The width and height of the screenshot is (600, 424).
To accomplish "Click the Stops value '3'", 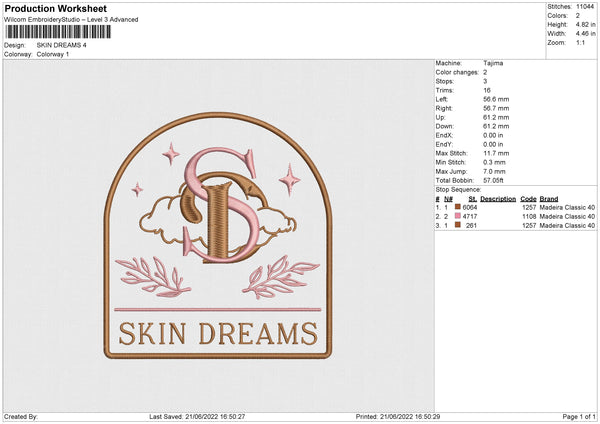I will [485, 81].
